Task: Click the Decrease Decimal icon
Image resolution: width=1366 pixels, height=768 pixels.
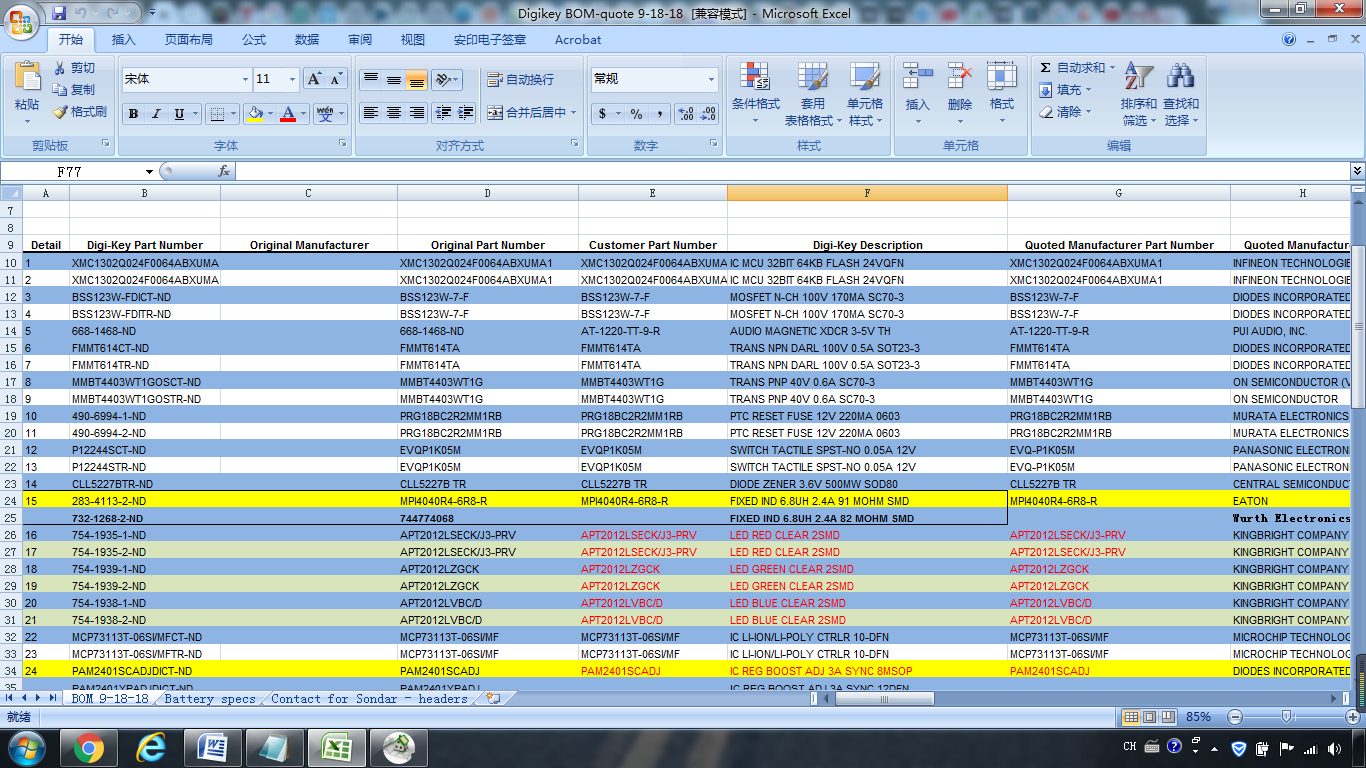Action: (709, 114)
